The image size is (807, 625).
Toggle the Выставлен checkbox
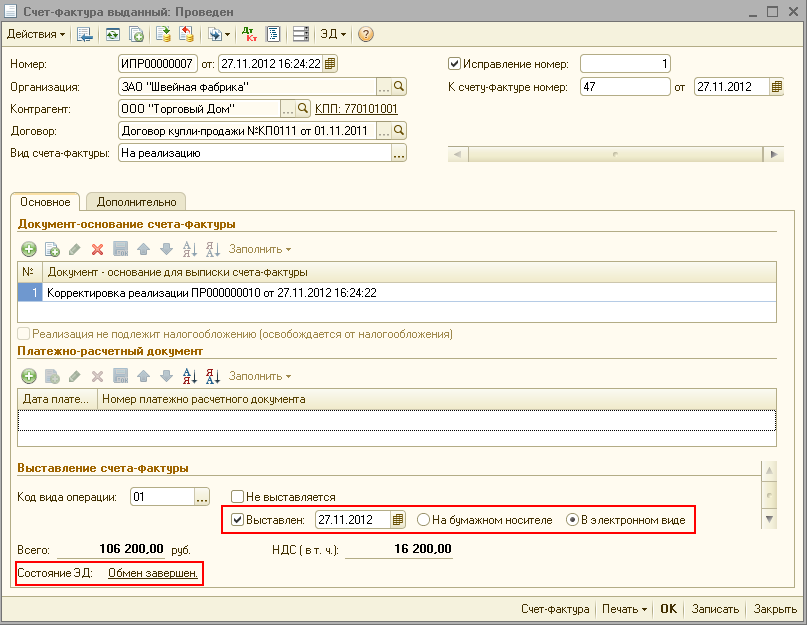[237, 520]
